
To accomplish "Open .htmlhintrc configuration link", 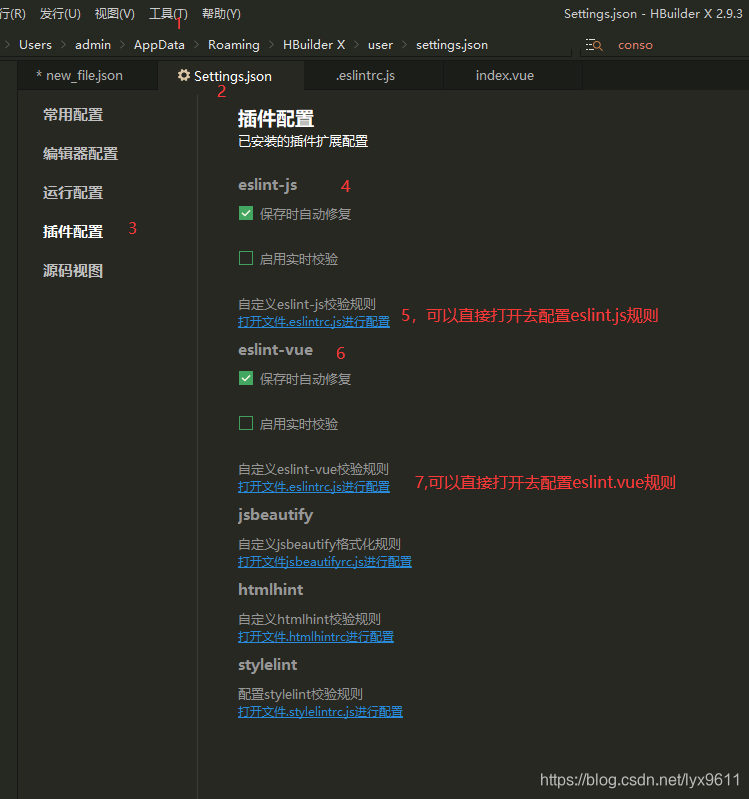I will click(316, 636).
